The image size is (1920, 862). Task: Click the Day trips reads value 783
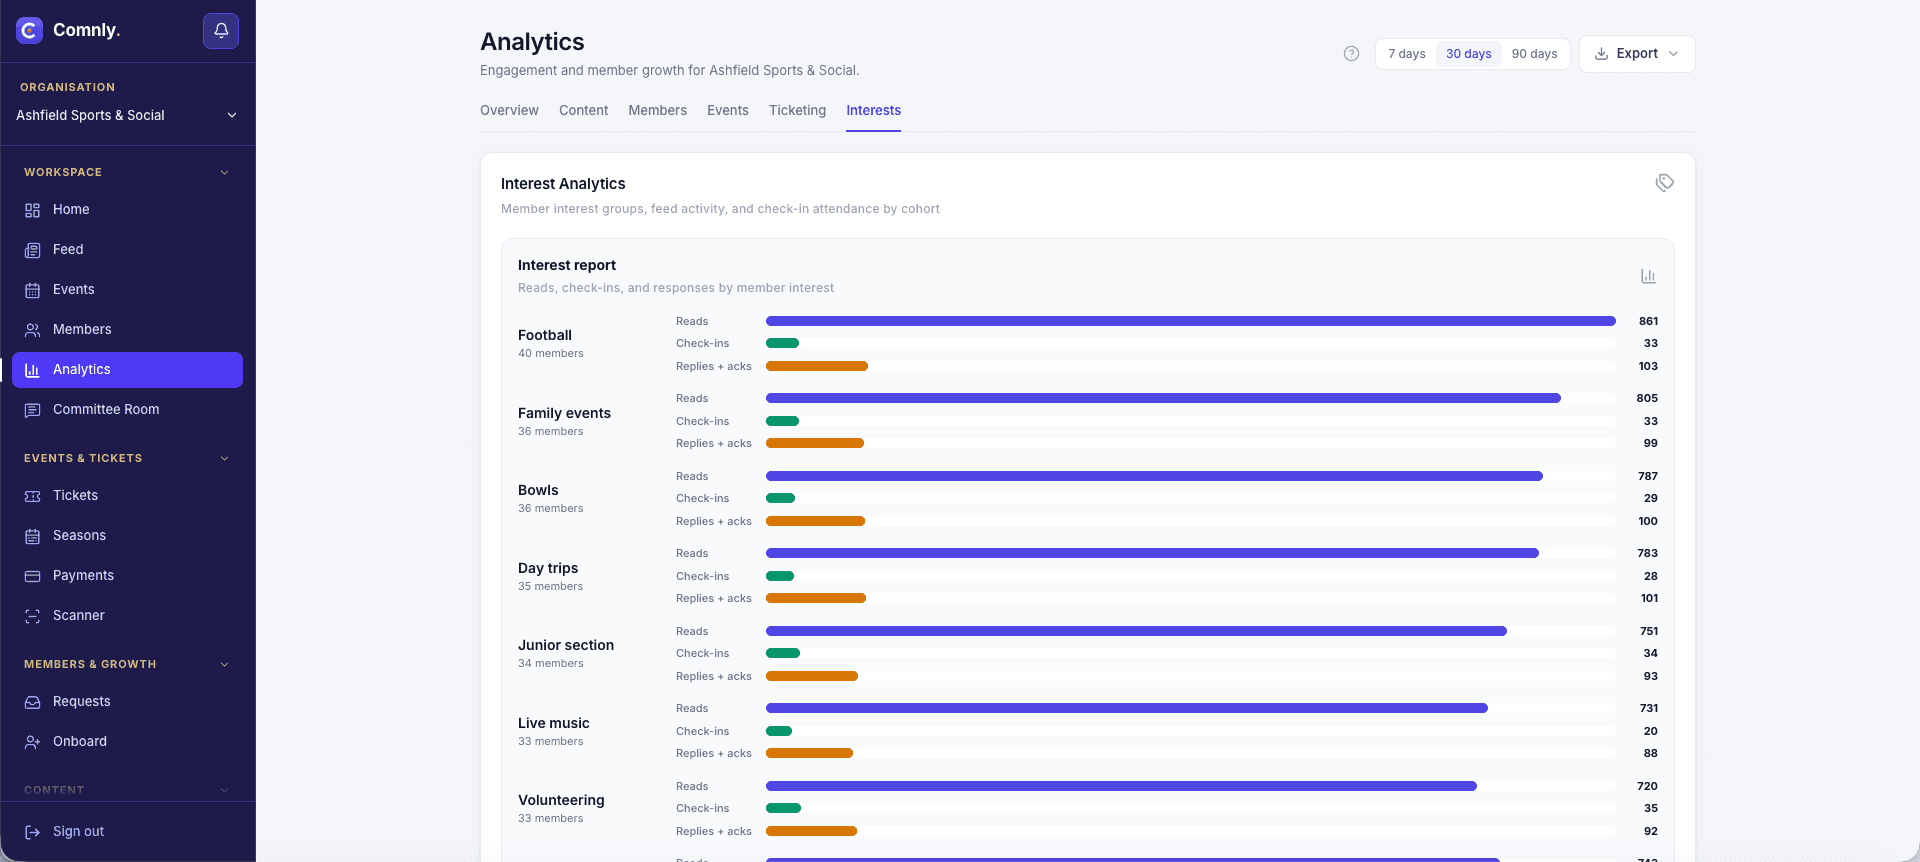coord(1647,553)
